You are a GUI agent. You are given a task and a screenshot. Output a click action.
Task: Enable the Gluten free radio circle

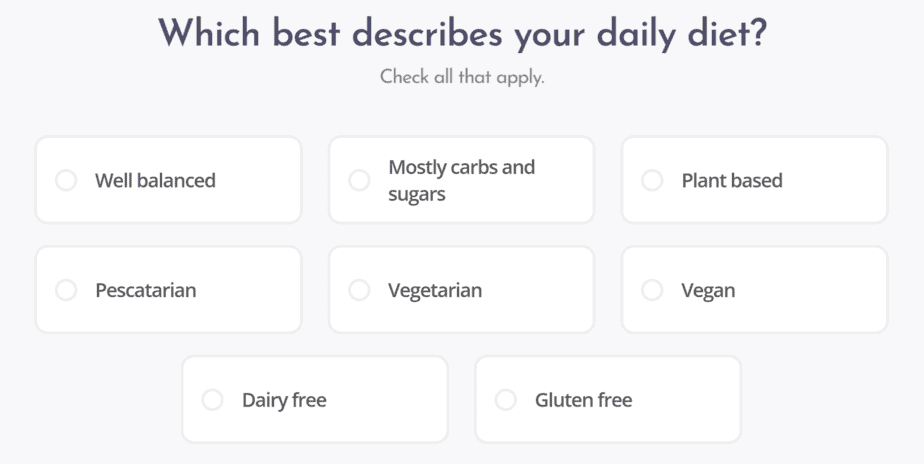coord(506,400)
